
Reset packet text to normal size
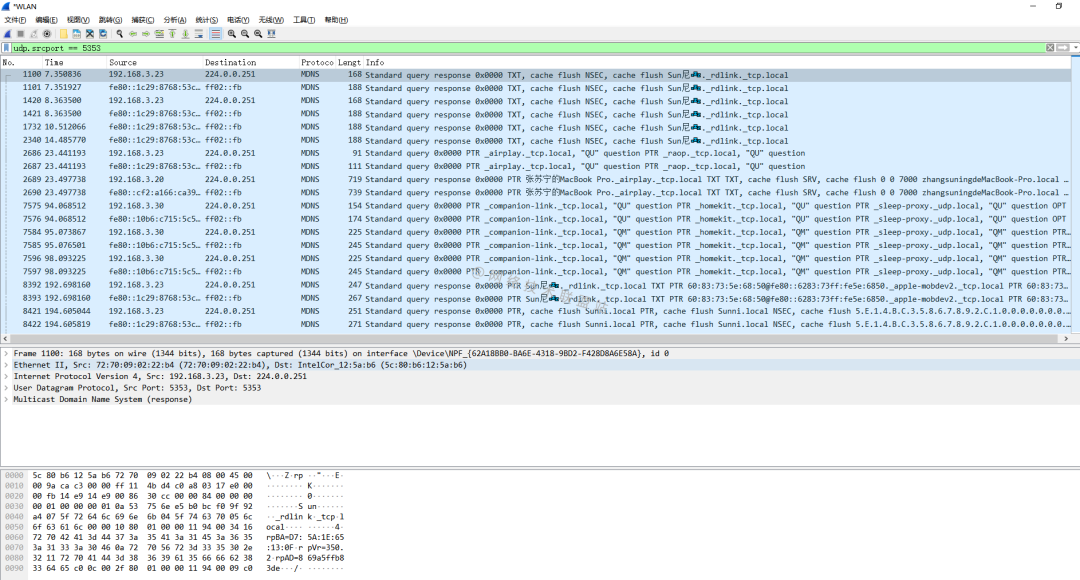(x=258, y=34)
